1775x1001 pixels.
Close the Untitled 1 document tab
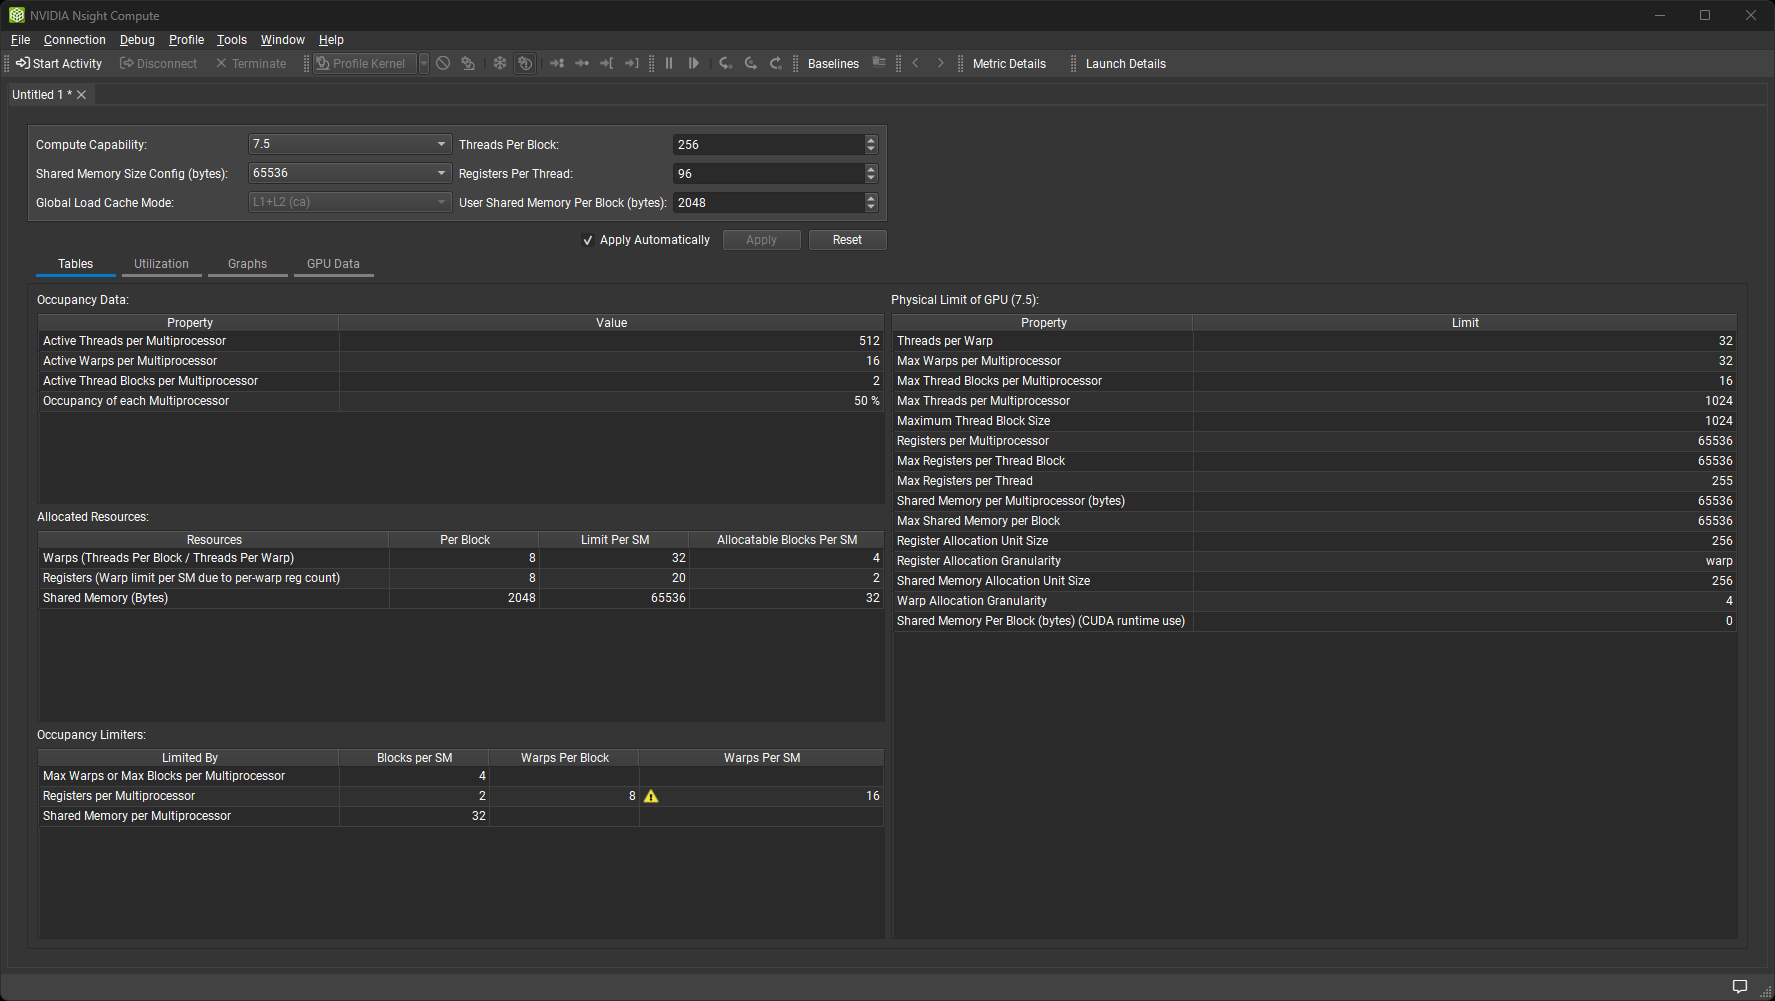tap(82, 95)
